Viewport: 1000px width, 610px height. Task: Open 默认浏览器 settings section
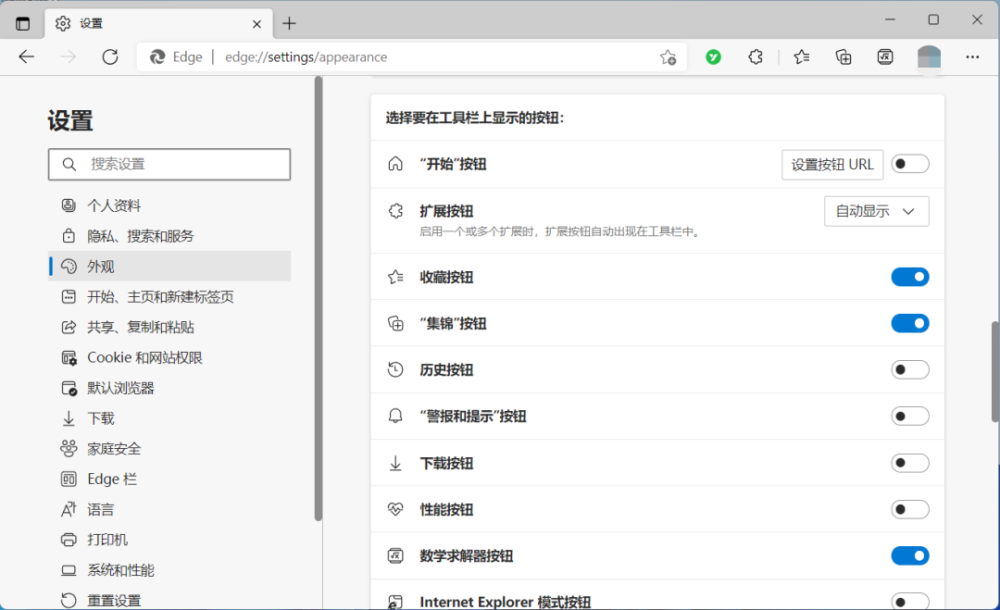pos(170,388)
